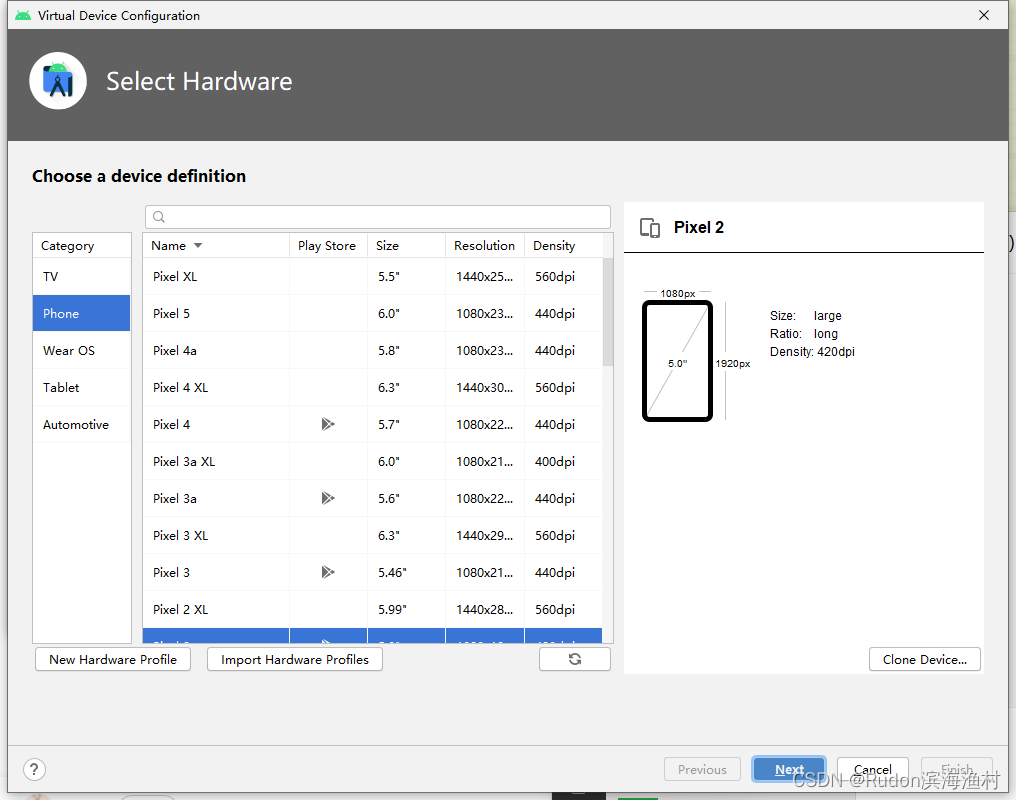Select the Phone category

pos(82,314)
